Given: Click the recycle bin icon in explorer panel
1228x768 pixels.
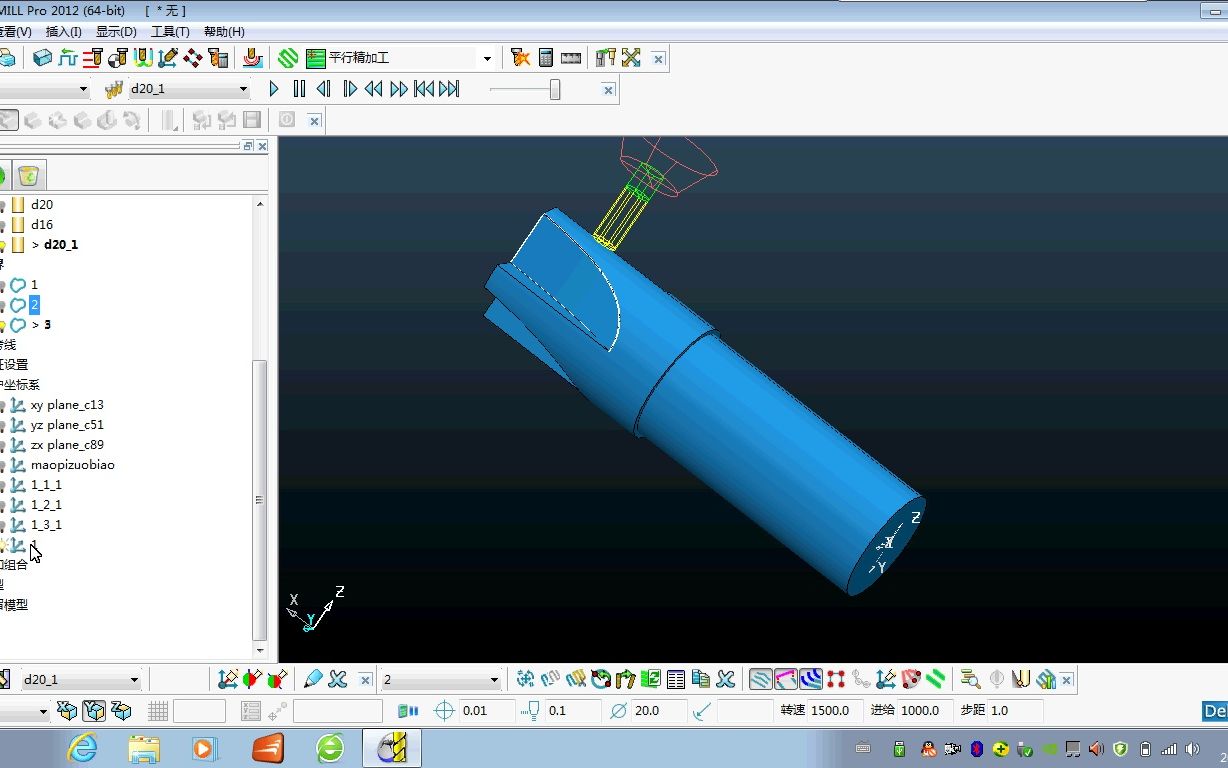Looking at the screenshot, I should click(30, 176).
